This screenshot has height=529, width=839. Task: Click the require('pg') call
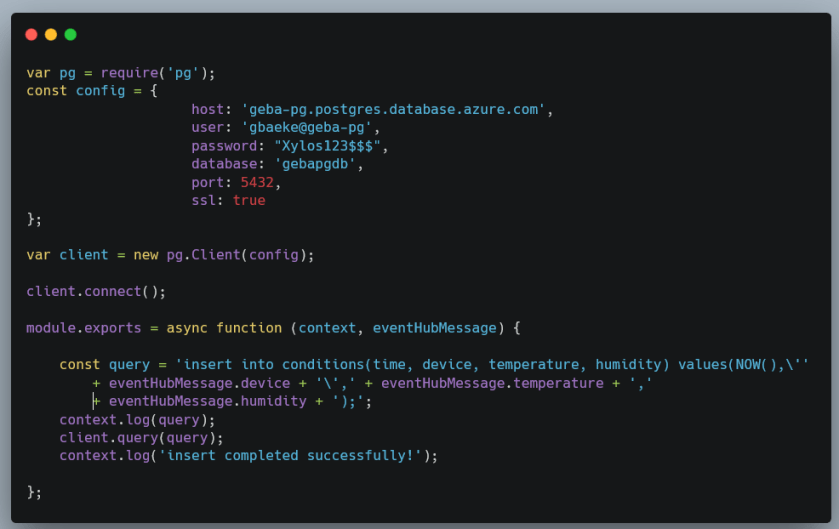coord(158,73)
